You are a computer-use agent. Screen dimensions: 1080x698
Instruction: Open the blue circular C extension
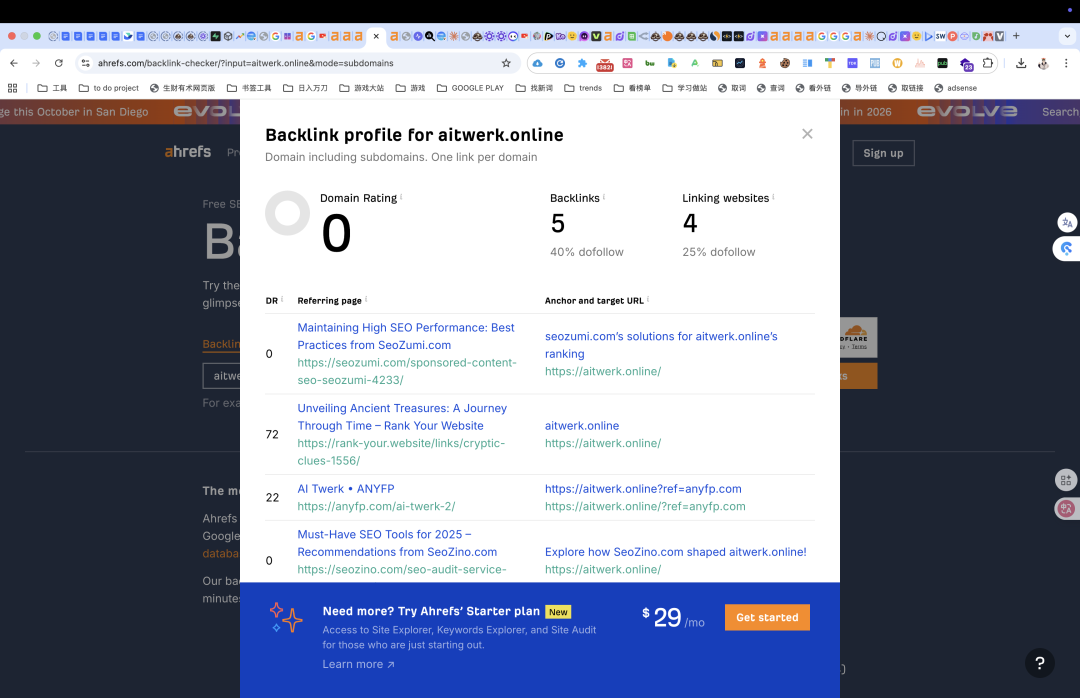point(560,63)
